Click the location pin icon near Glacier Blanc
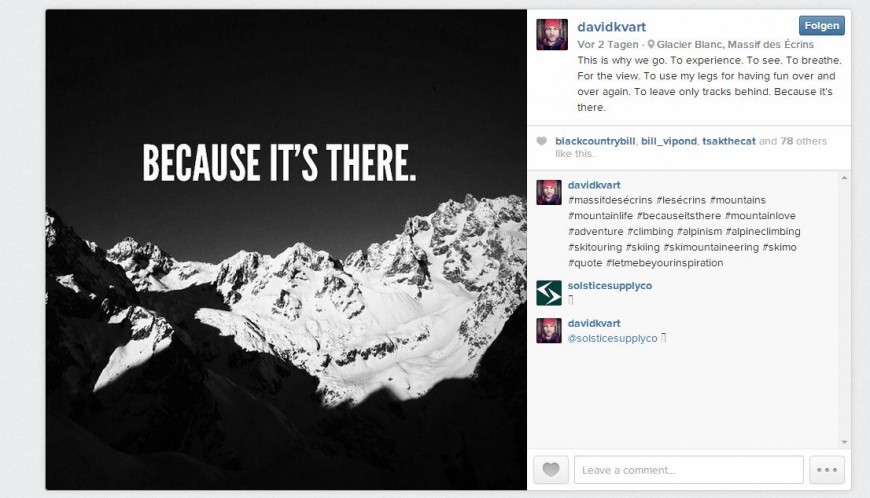Image resolution: width=870 pixels, height=498 pixels. (x=651, y=44)
